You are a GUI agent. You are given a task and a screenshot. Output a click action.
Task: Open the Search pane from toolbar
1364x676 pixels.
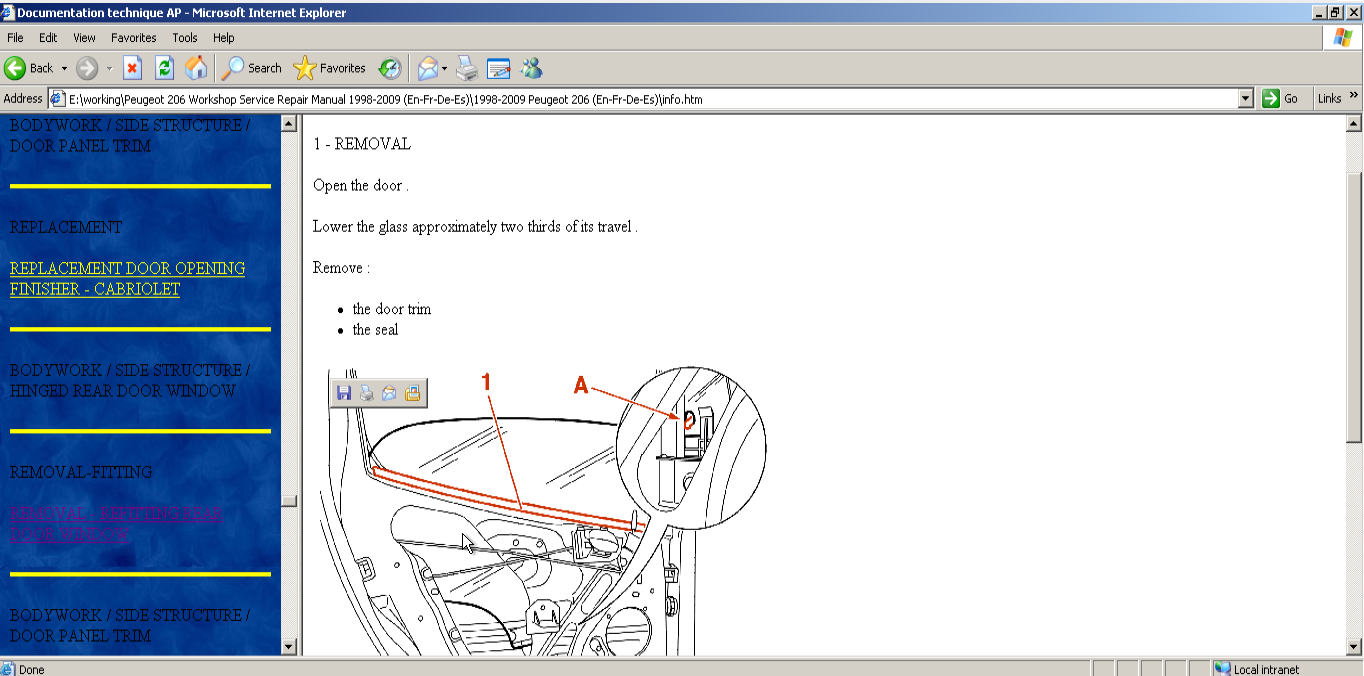click(252, 68)
